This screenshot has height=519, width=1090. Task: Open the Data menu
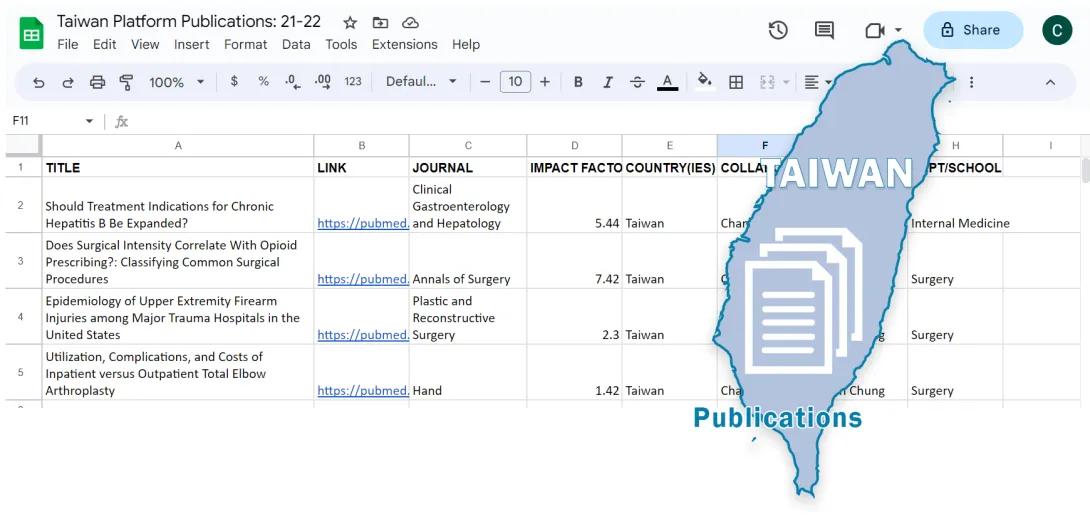(x=296, y=44)
